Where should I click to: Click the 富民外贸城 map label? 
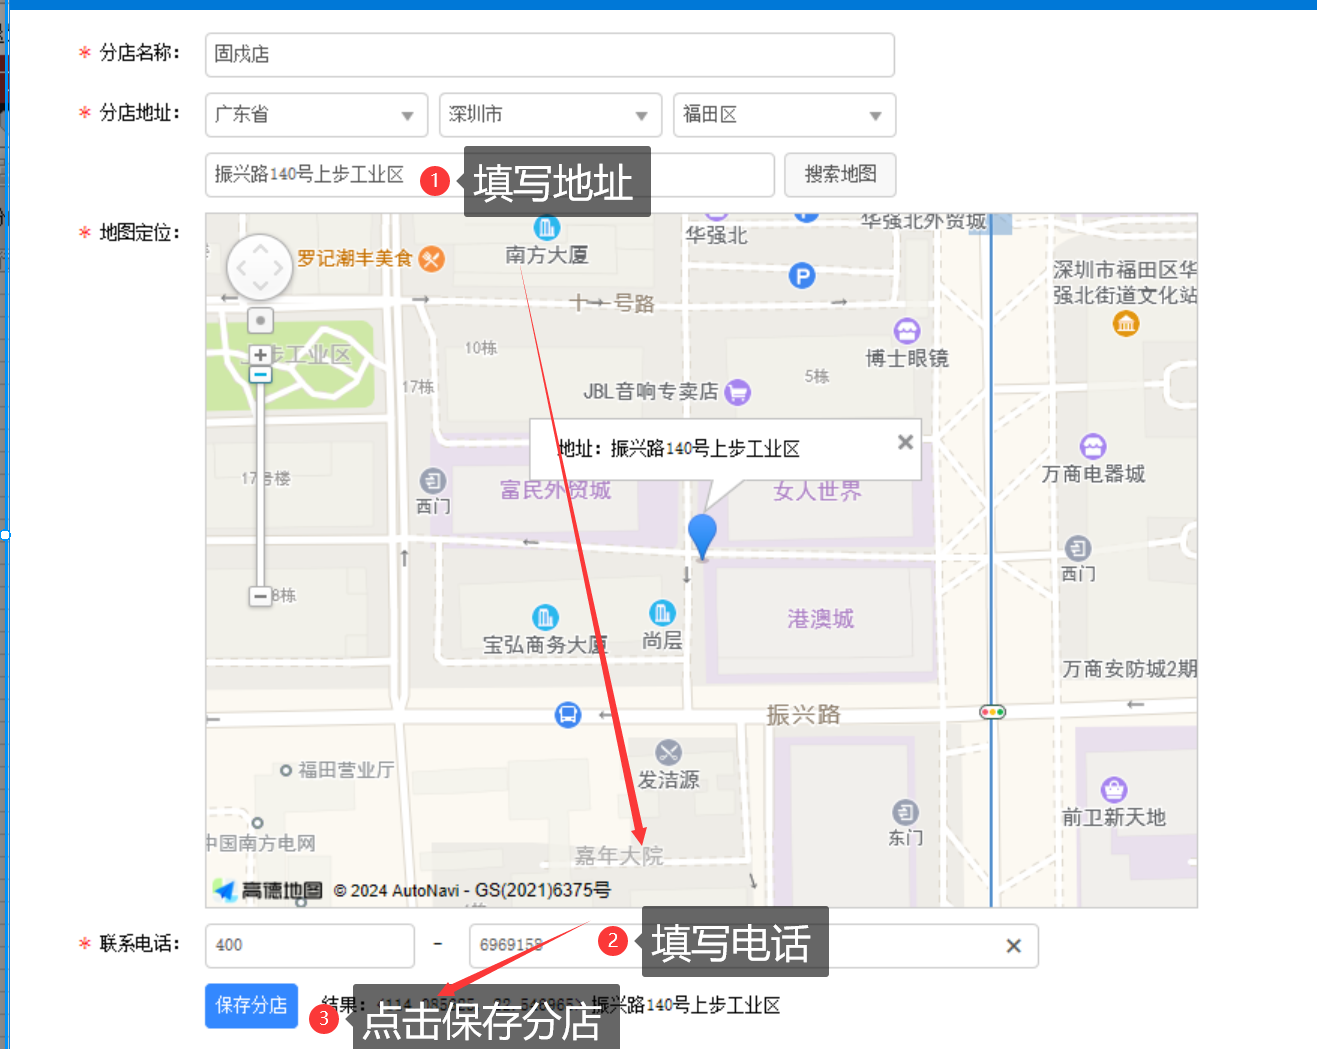click(x=555, y=490)
